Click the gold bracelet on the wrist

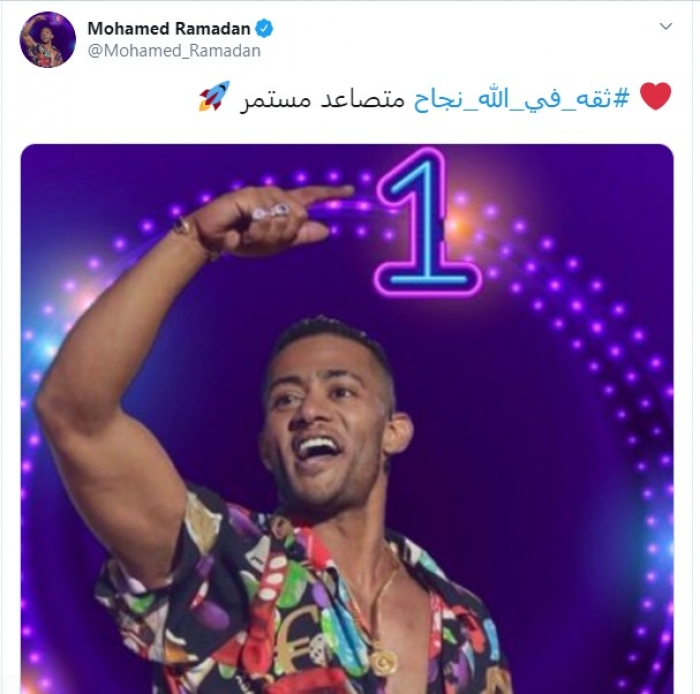(182, 225)
